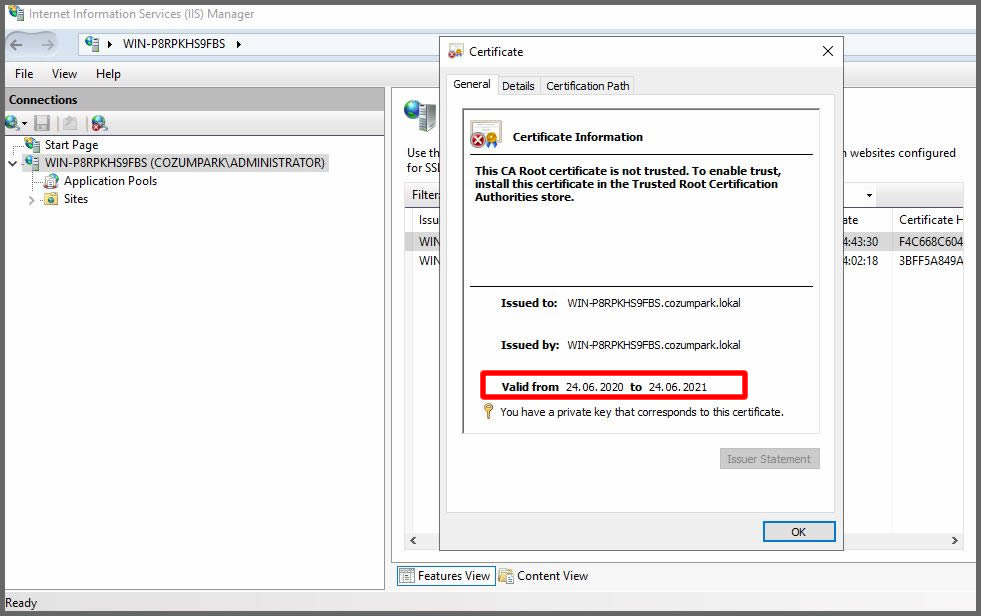
Task: Click the Forward navigation arrow
Action: pyautogui.click(x=48, y=44)
